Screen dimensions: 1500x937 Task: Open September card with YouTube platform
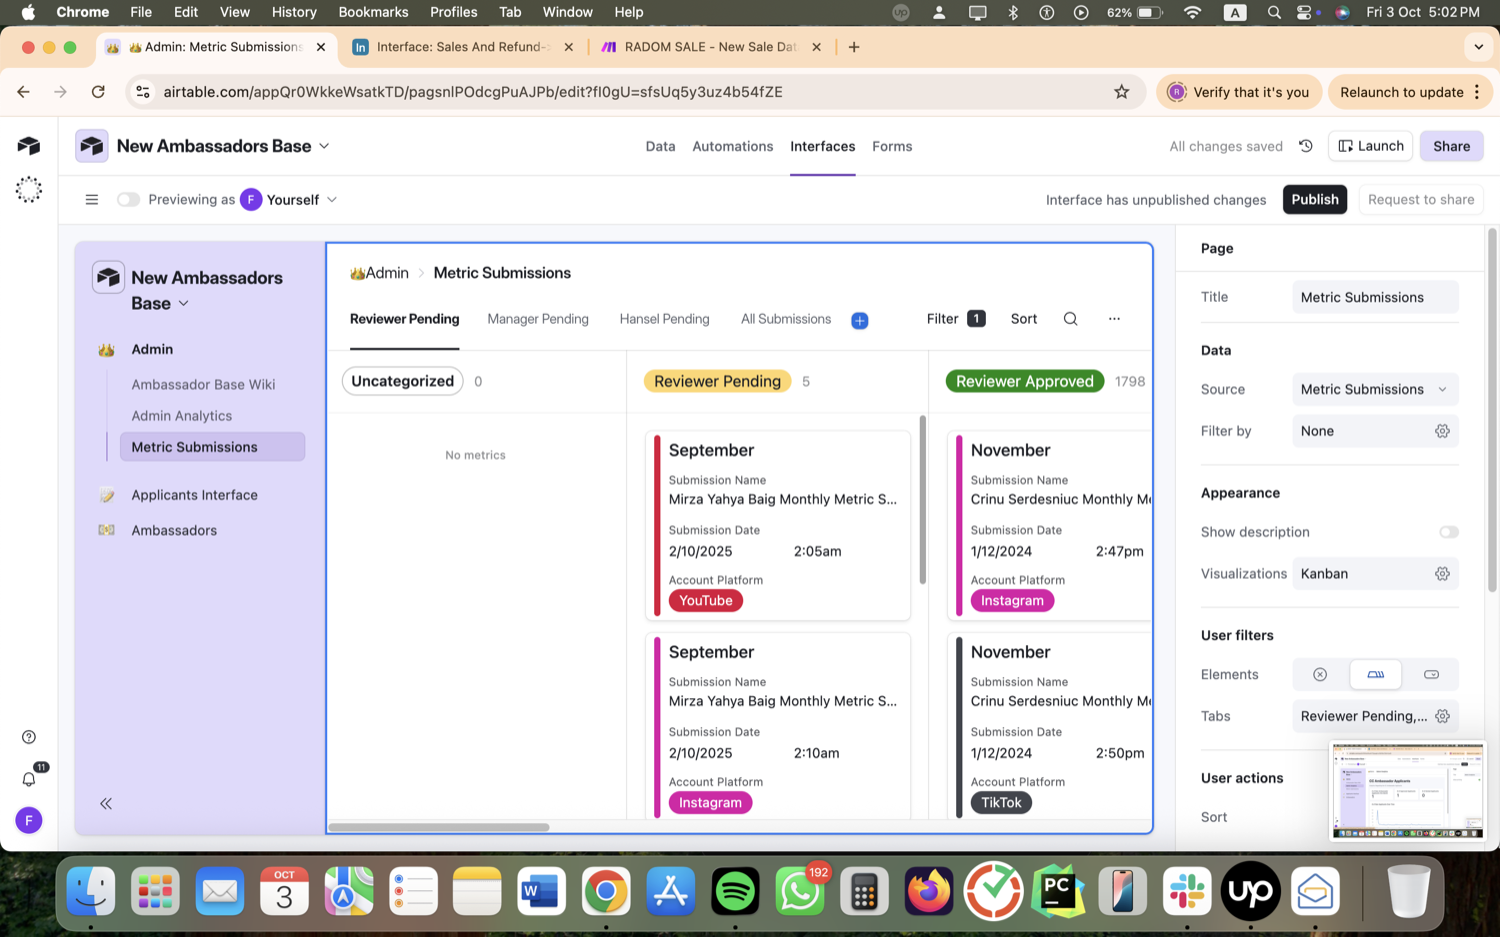point(778,526)
